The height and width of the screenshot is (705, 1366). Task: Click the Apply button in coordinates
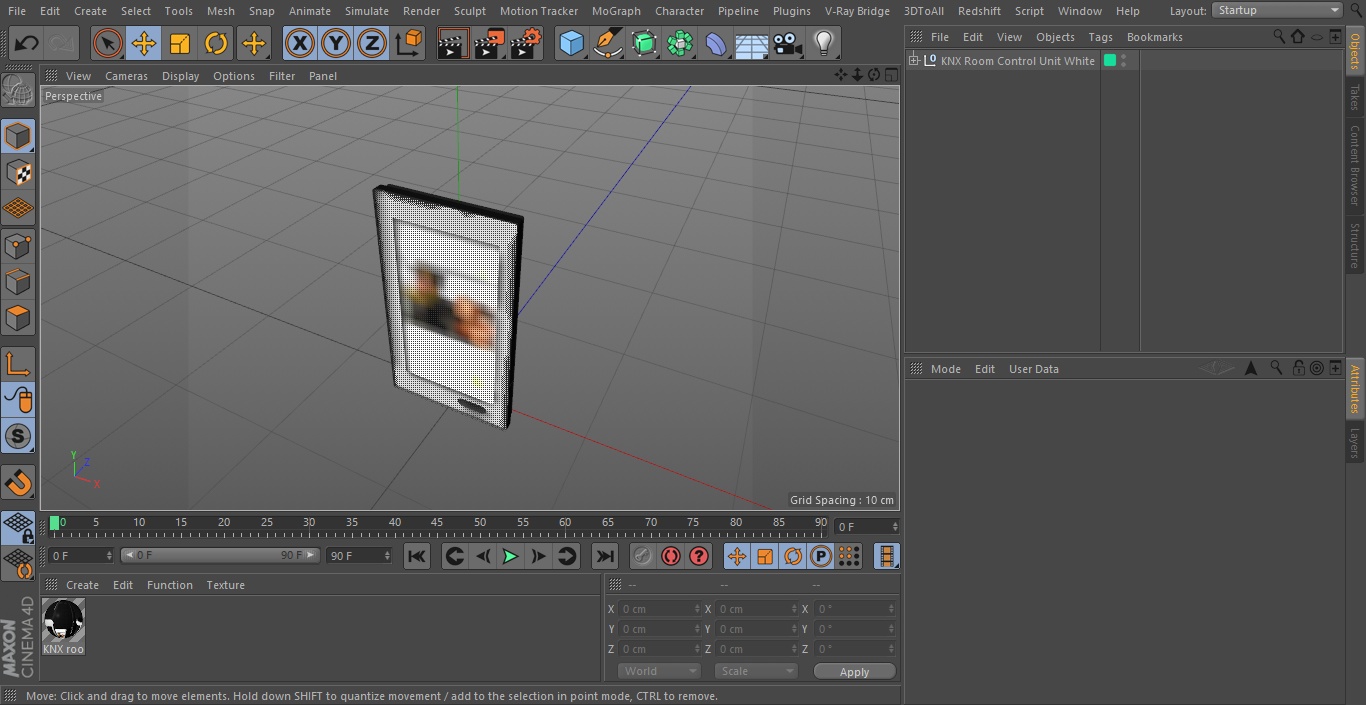[x=854, y=671]
